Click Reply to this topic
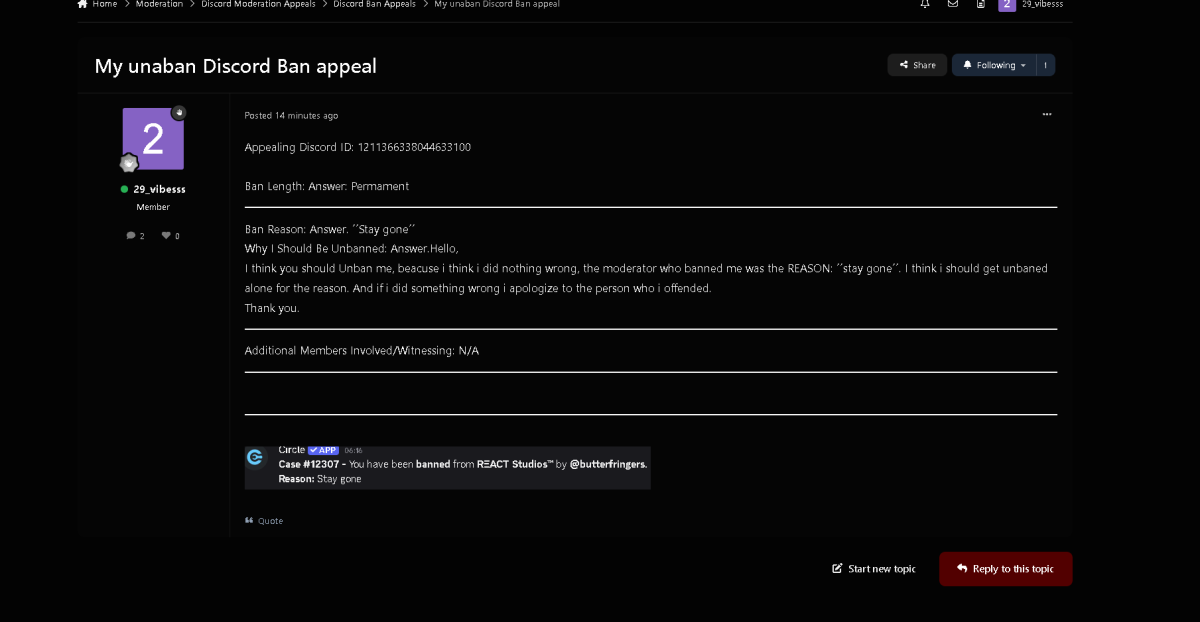The height and width of the screenshot is (622, 1200). pyautogui.click(x=1005, y=569)
